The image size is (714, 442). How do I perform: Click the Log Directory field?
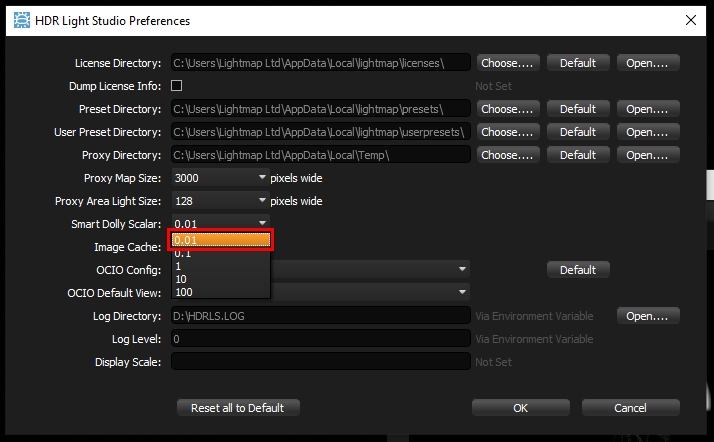pos(321,316)
